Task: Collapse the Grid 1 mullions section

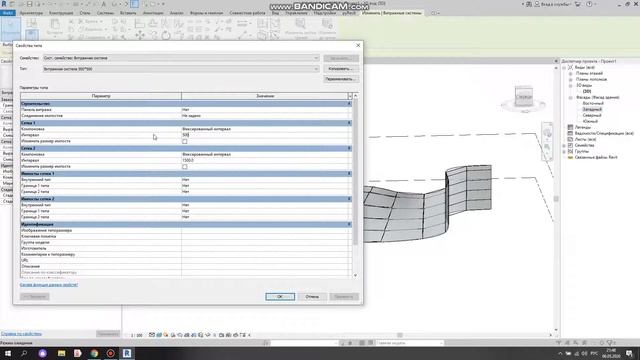Action: [349, 173]
